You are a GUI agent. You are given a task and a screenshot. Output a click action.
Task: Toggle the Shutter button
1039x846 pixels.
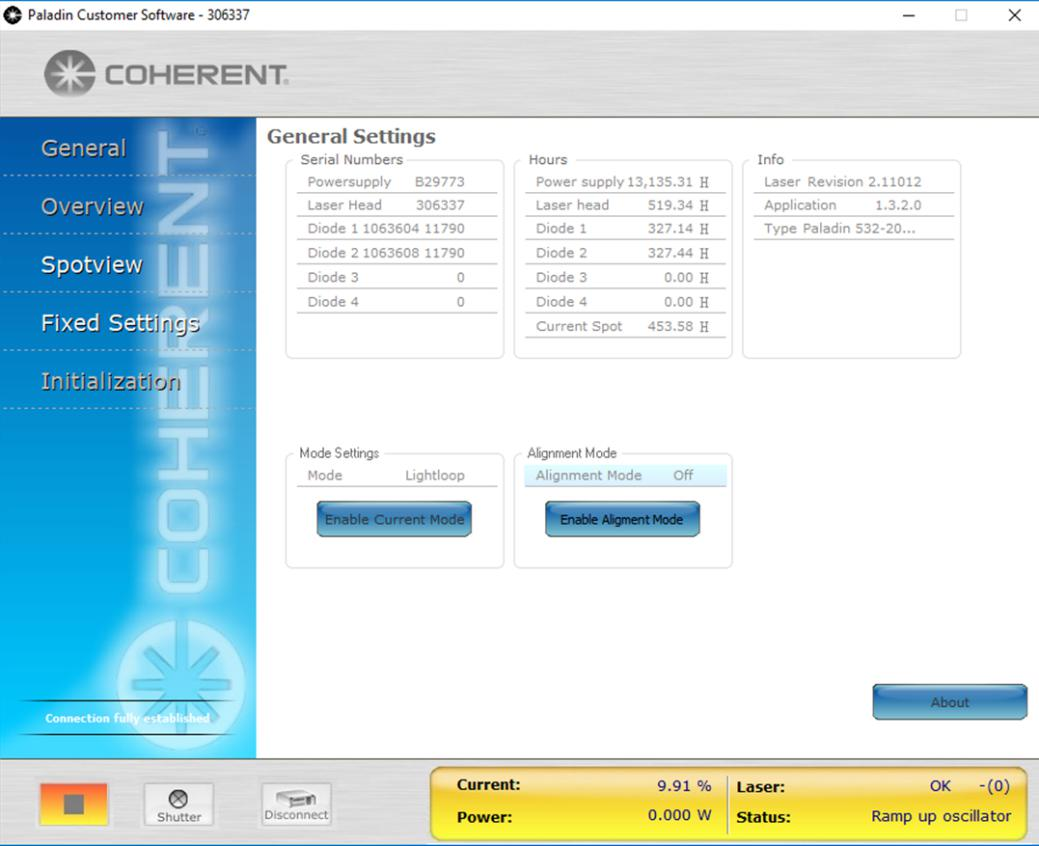click(179, 805)
